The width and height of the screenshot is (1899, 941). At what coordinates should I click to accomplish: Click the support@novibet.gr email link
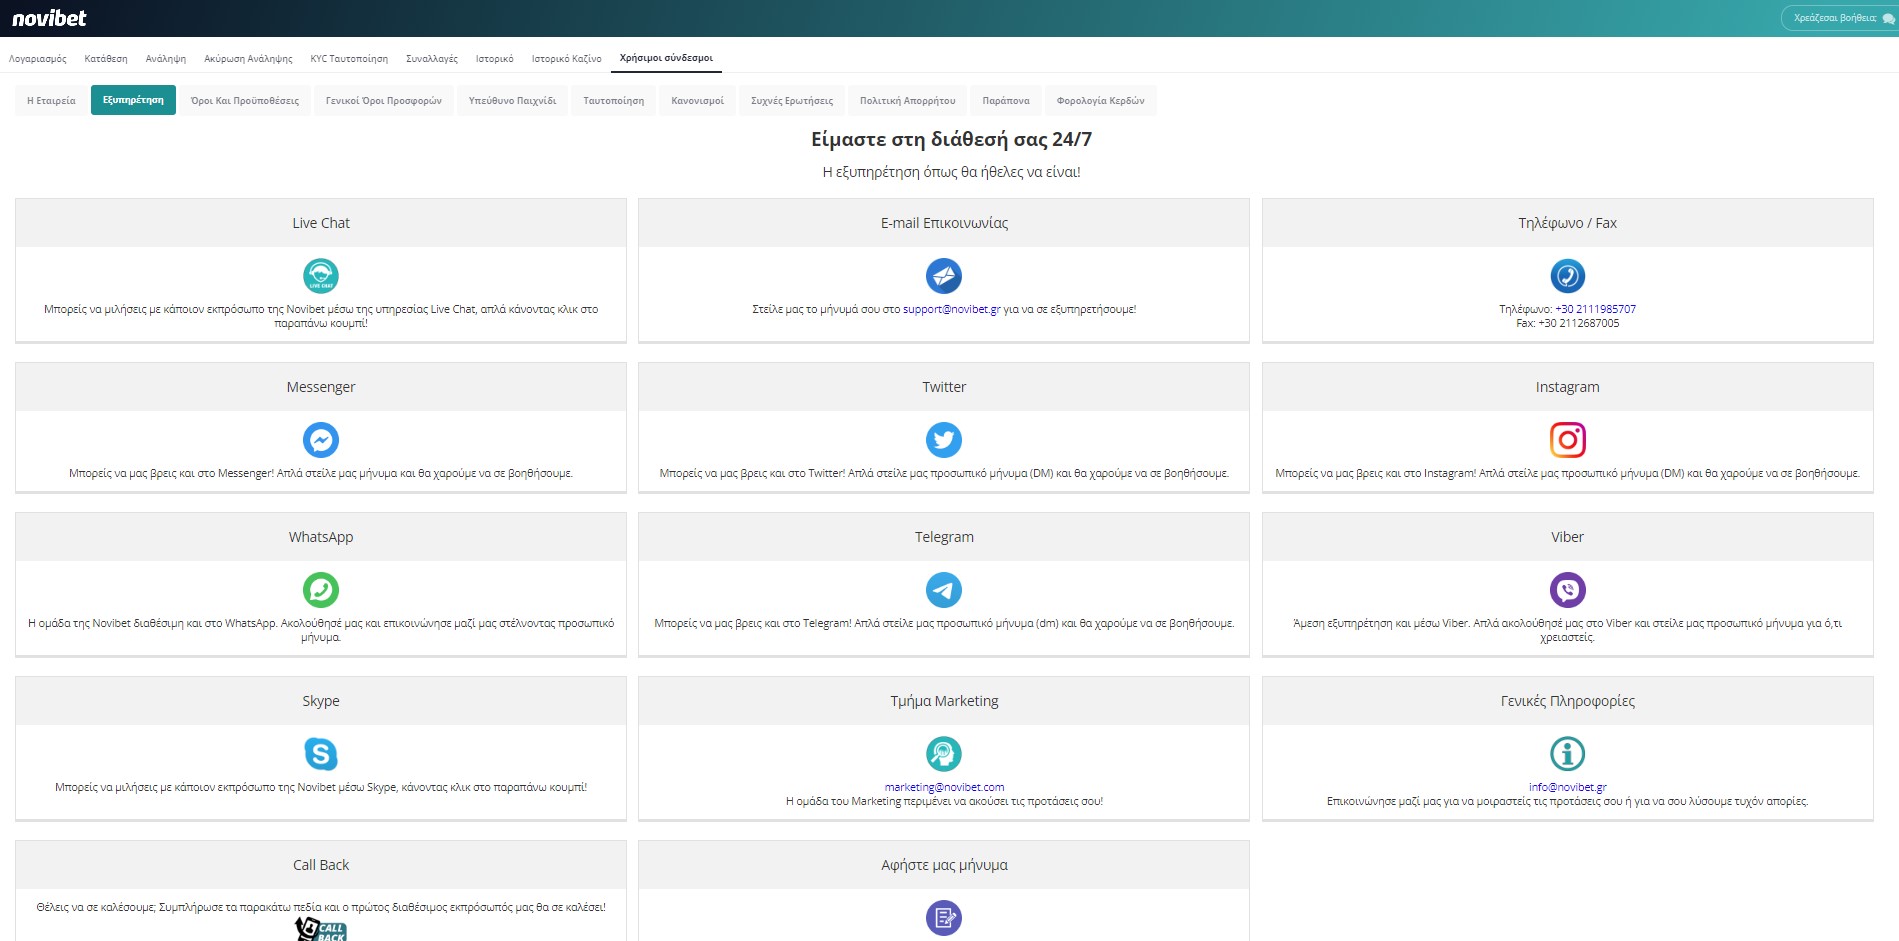tap(951, 310)
